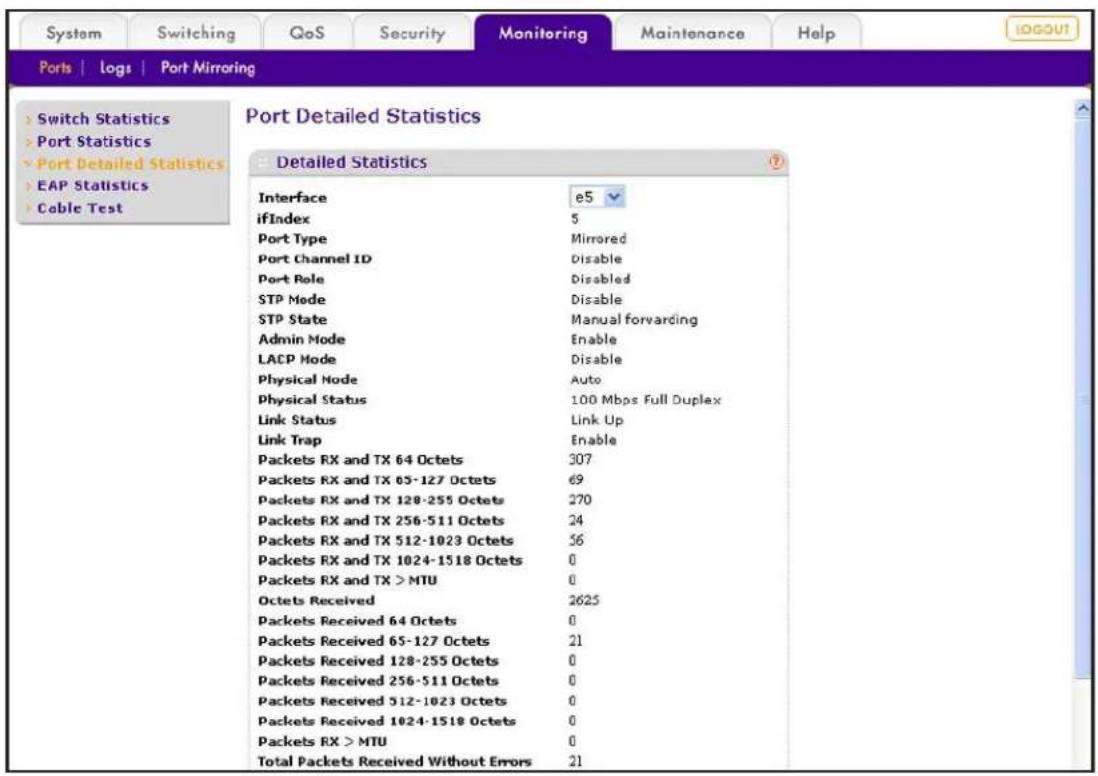The height and width of the screenshot is (776, 1098).
Task: Click Packets Received 65-127 Octets label
Action: coord(373,641)
